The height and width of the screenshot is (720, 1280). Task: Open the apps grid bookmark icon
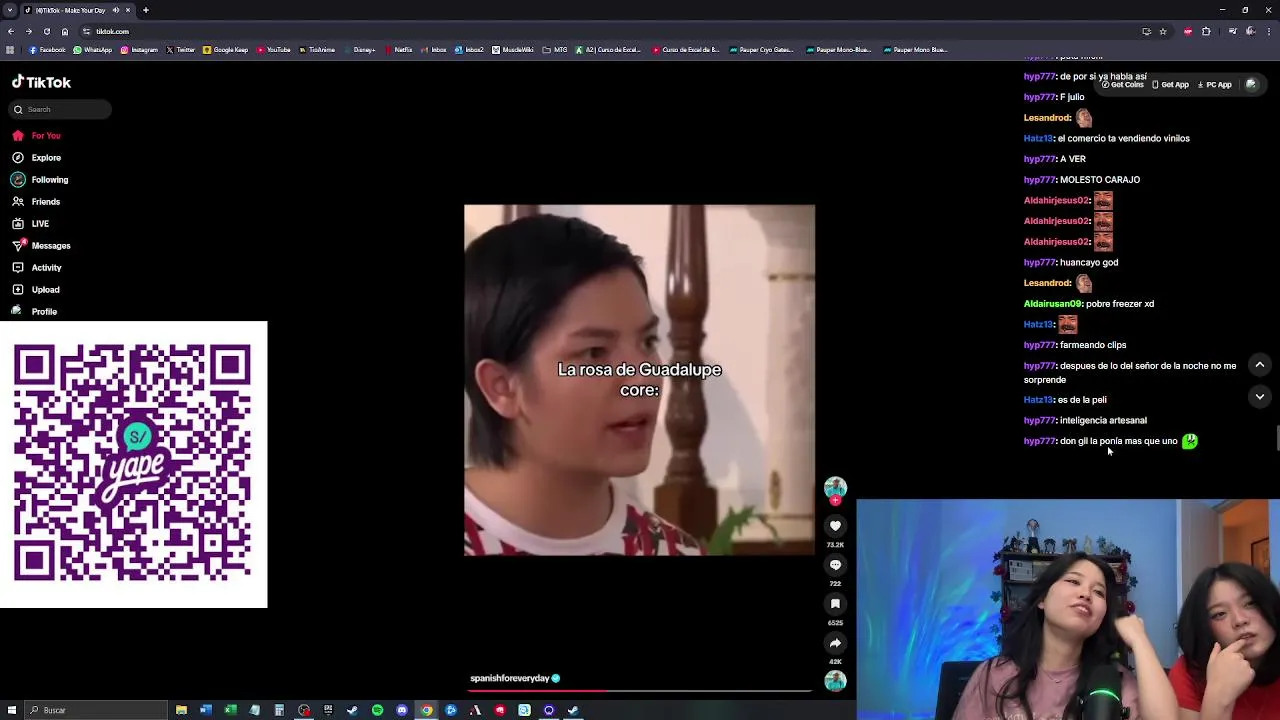click(10, 50)
